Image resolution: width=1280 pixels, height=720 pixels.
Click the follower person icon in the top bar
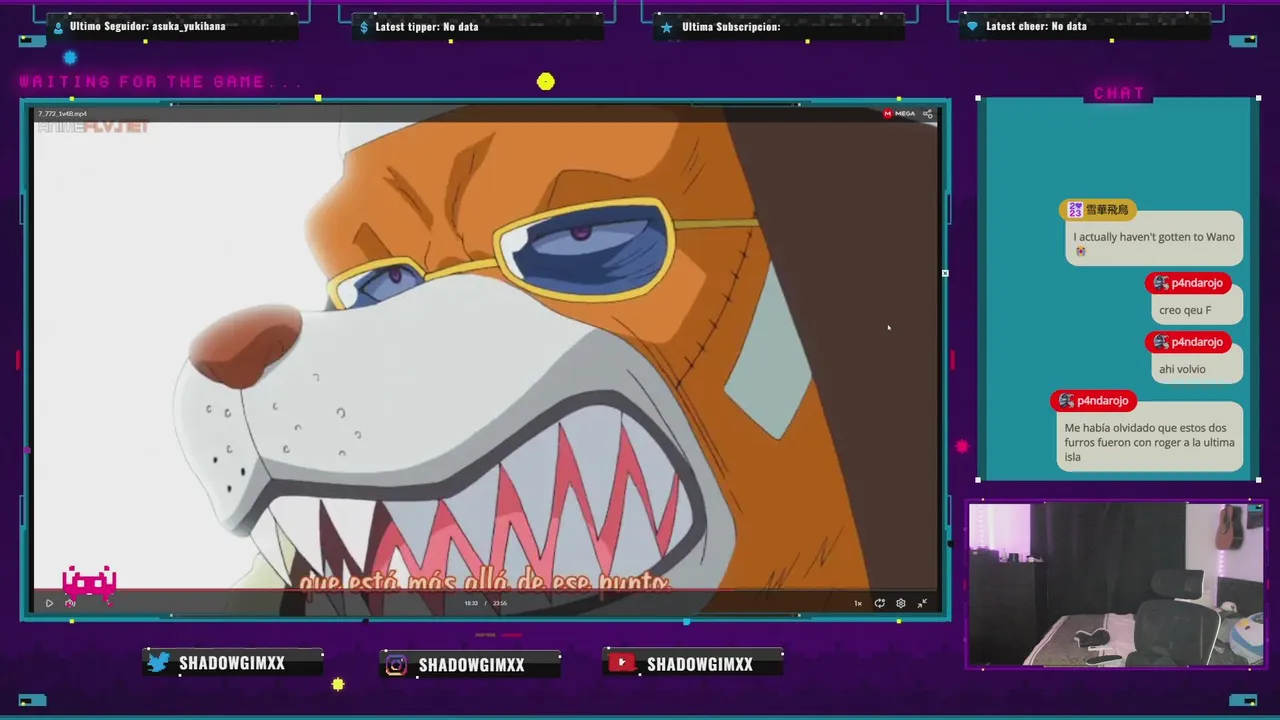(x=58, y=27)
